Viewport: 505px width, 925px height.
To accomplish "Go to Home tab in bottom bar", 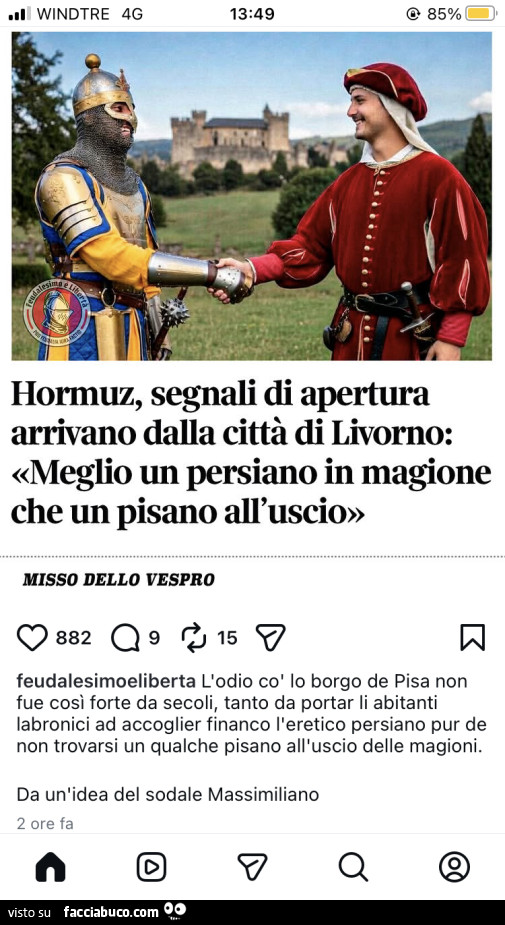I will tap(51, 867).
